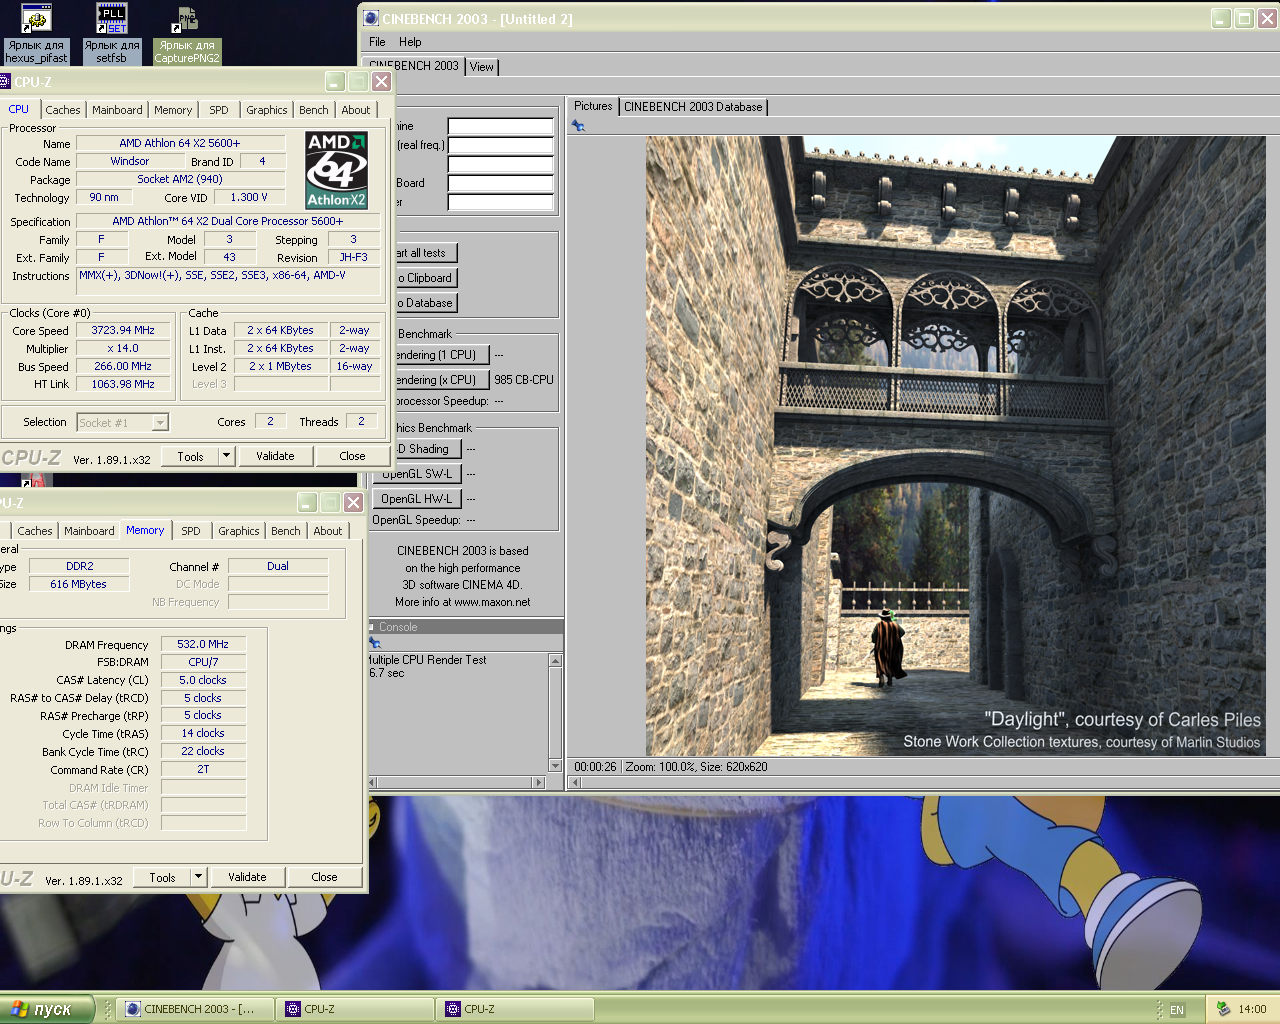Click Close button in lower CPU-Z window

tap(324, 877)
